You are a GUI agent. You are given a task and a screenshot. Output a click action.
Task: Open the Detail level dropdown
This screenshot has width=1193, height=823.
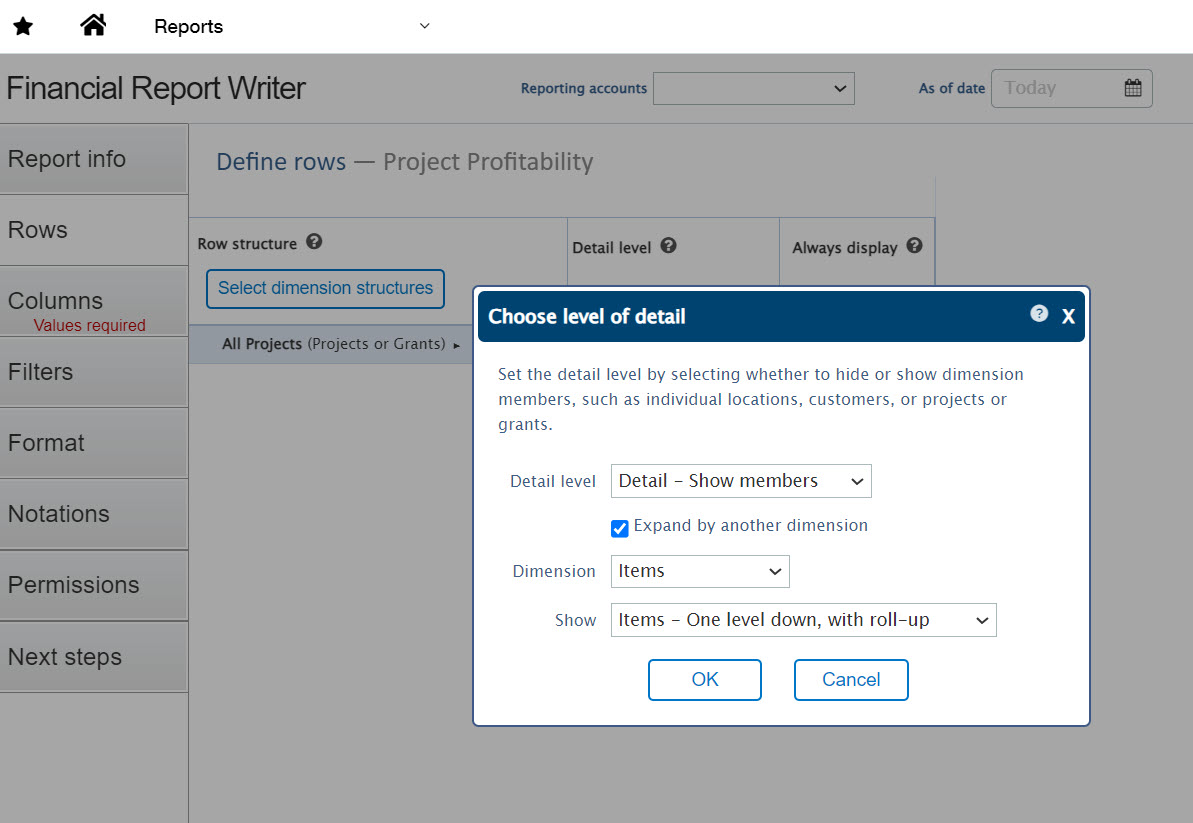(741, 481)
